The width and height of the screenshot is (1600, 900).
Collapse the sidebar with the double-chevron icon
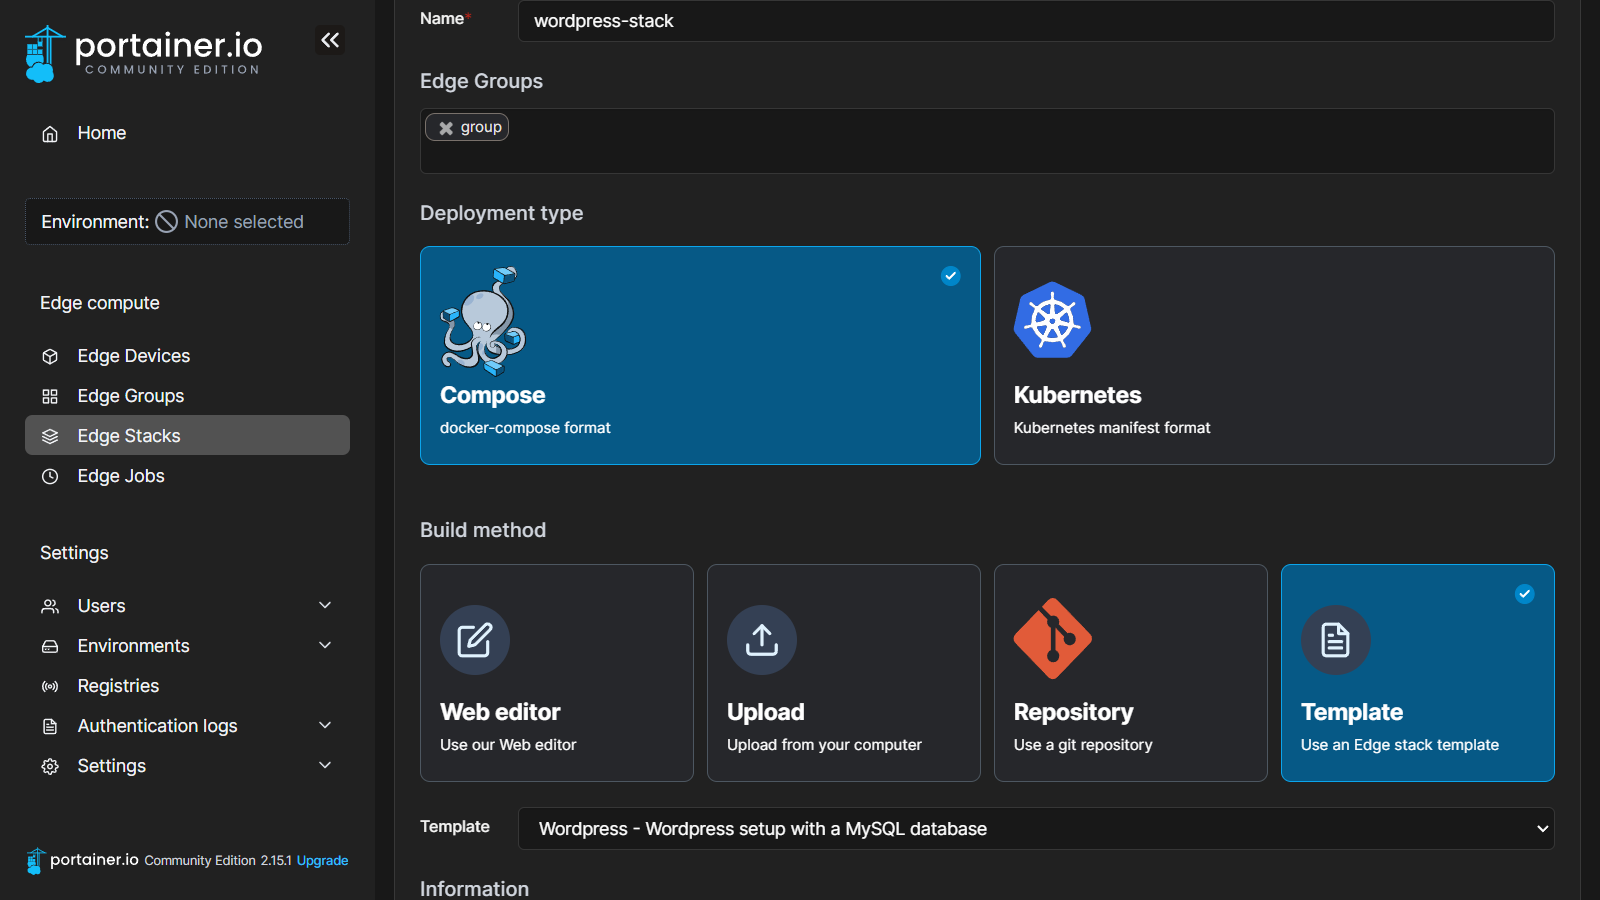(330, 40)
